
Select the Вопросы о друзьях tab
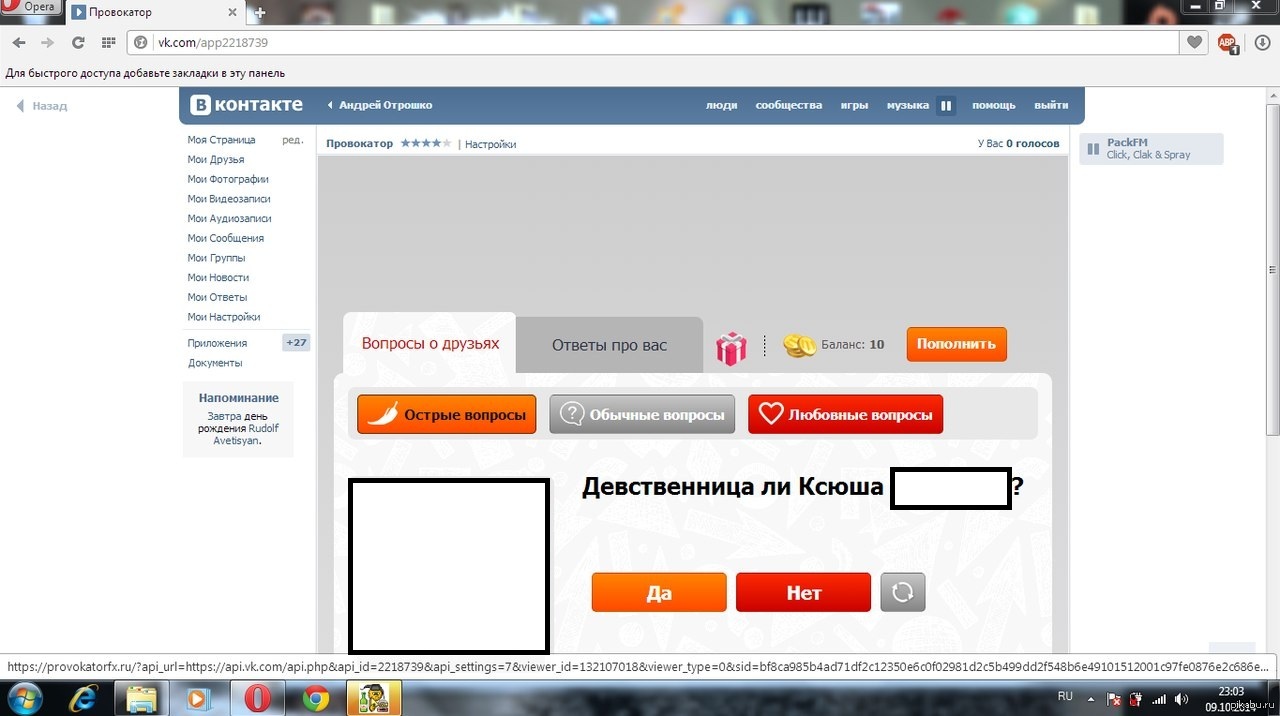click(430, 343)
